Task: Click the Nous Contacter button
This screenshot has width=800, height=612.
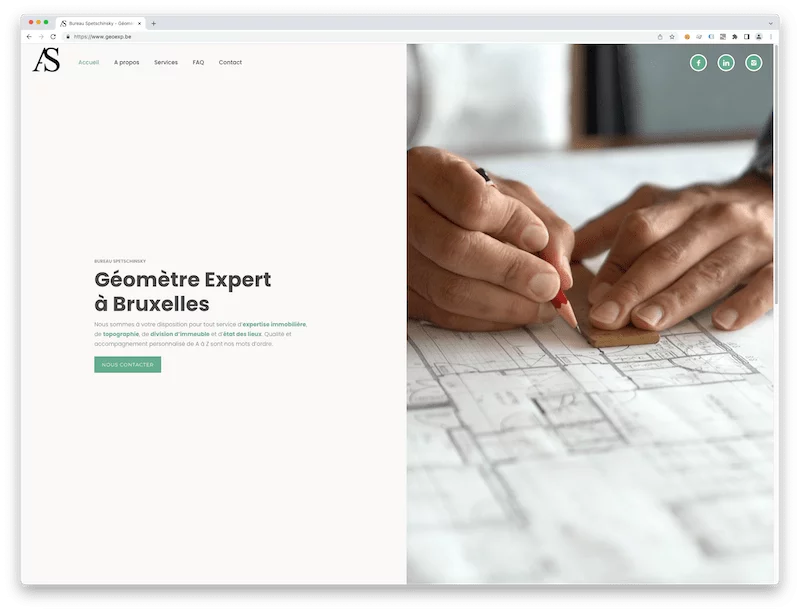Action: click(128, 365)
